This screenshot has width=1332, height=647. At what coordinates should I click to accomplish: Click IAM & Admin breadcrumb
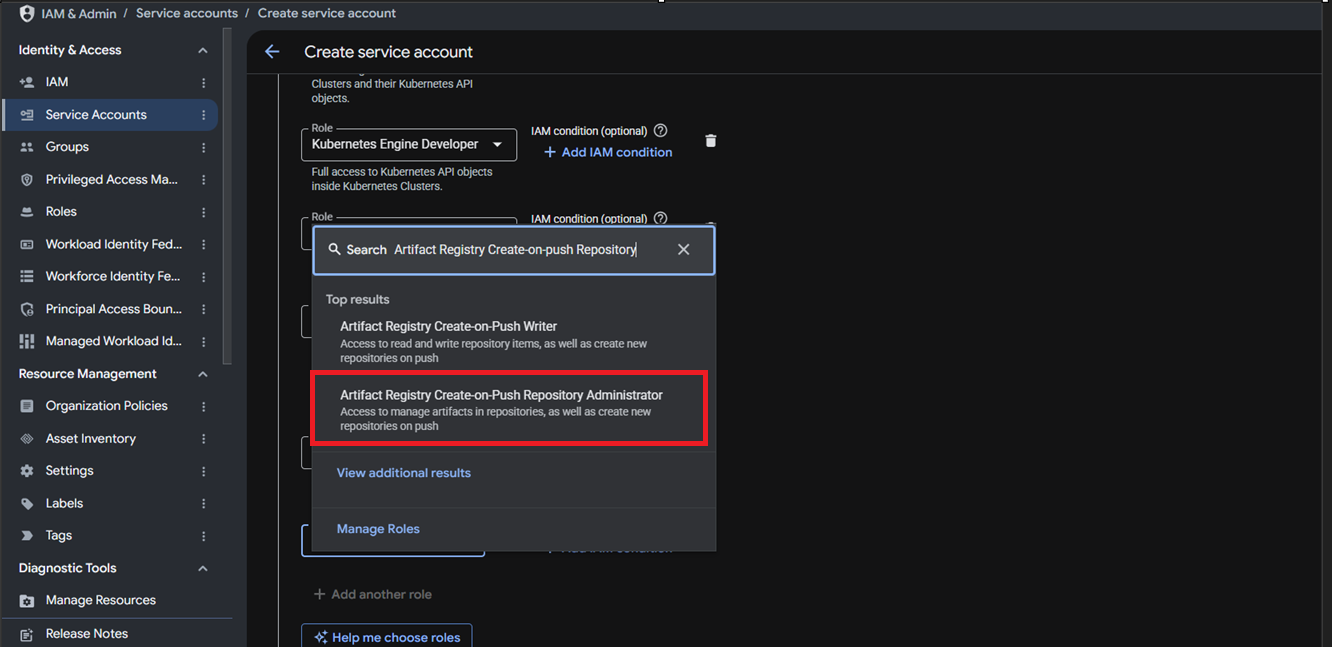[79, 13]
